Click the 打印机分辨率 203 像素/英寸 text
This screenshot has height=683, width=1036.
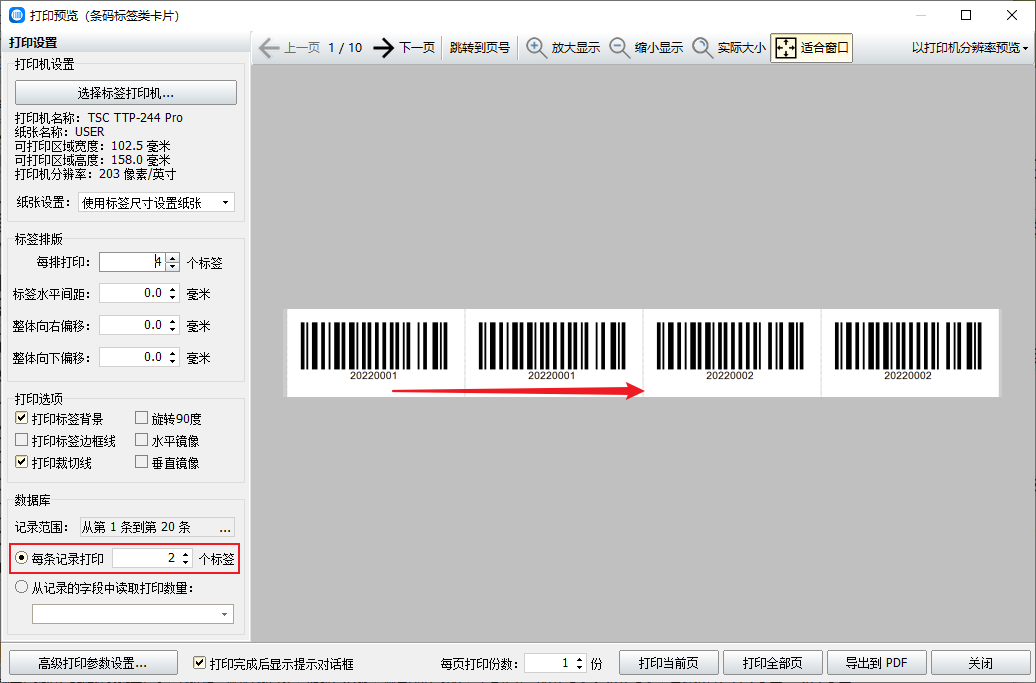(x=96, y=174)
